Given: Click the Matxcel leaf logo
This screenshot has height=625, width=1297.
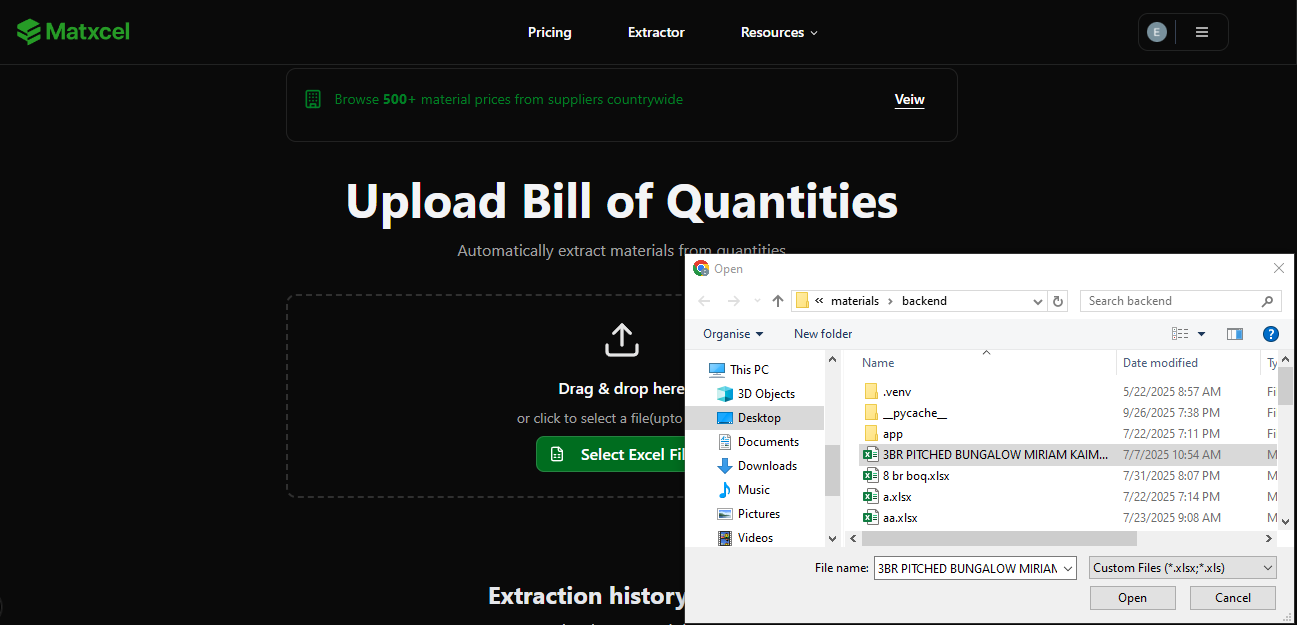Looking at the screenshot, I should 32,31.
